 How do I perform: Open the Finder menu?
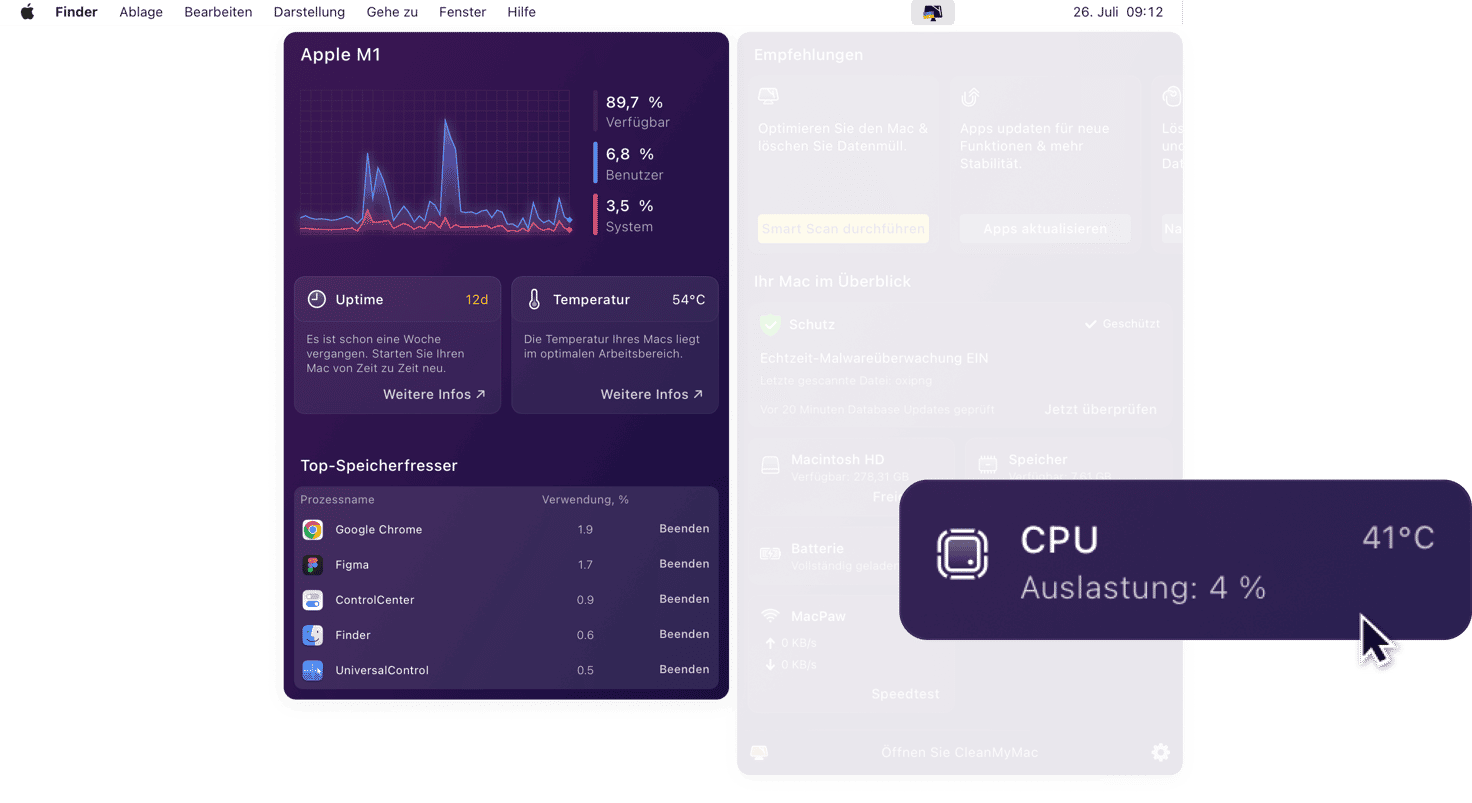(76, 12)
